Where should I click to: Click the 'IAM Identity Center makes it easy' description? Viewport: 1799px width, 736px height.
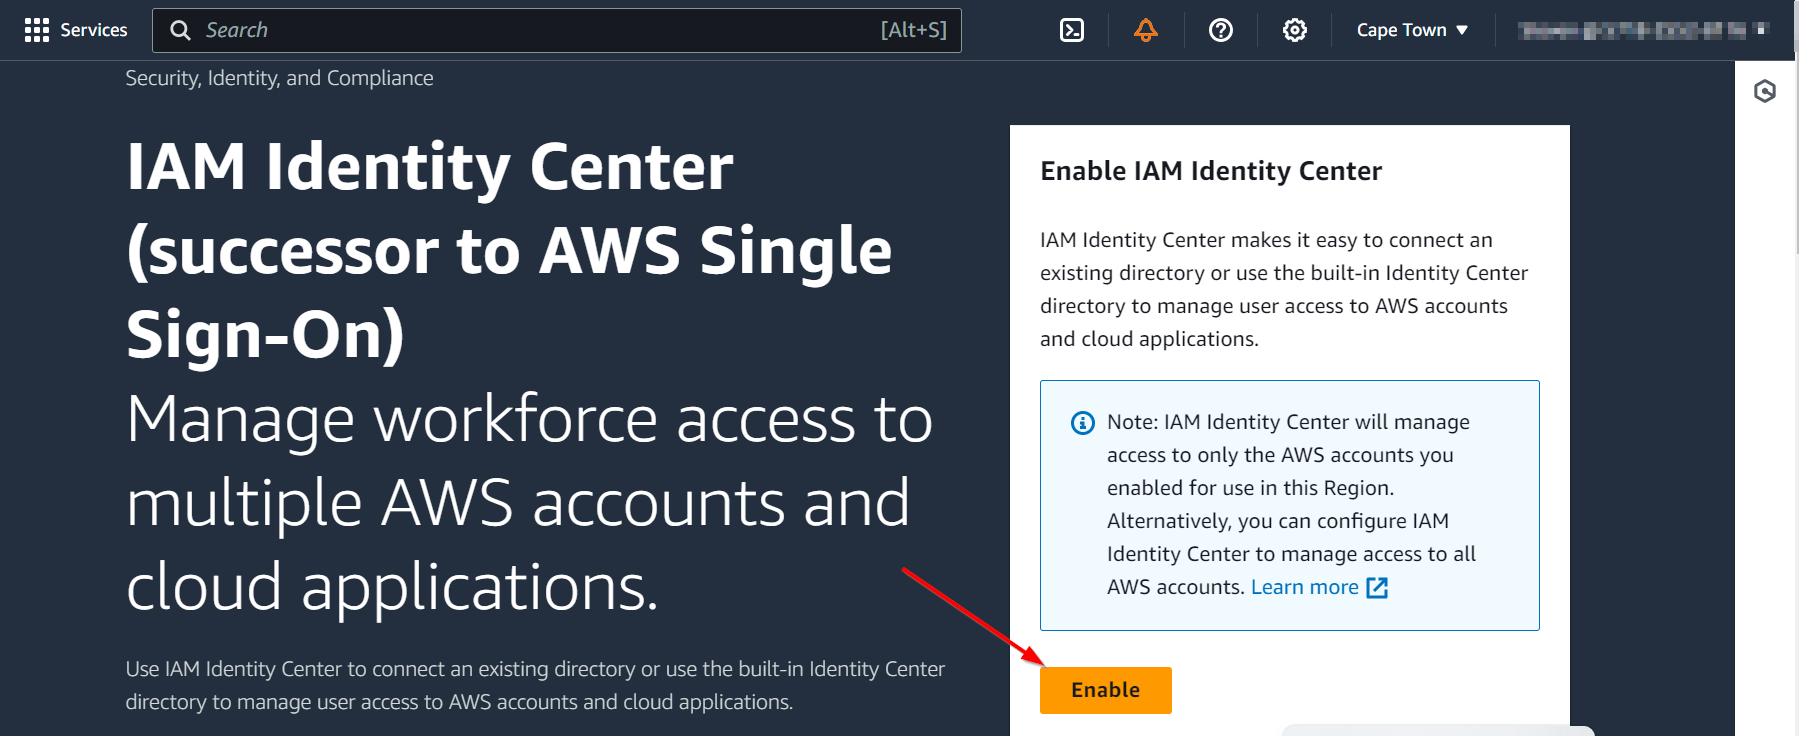[x=1284, y=289]
